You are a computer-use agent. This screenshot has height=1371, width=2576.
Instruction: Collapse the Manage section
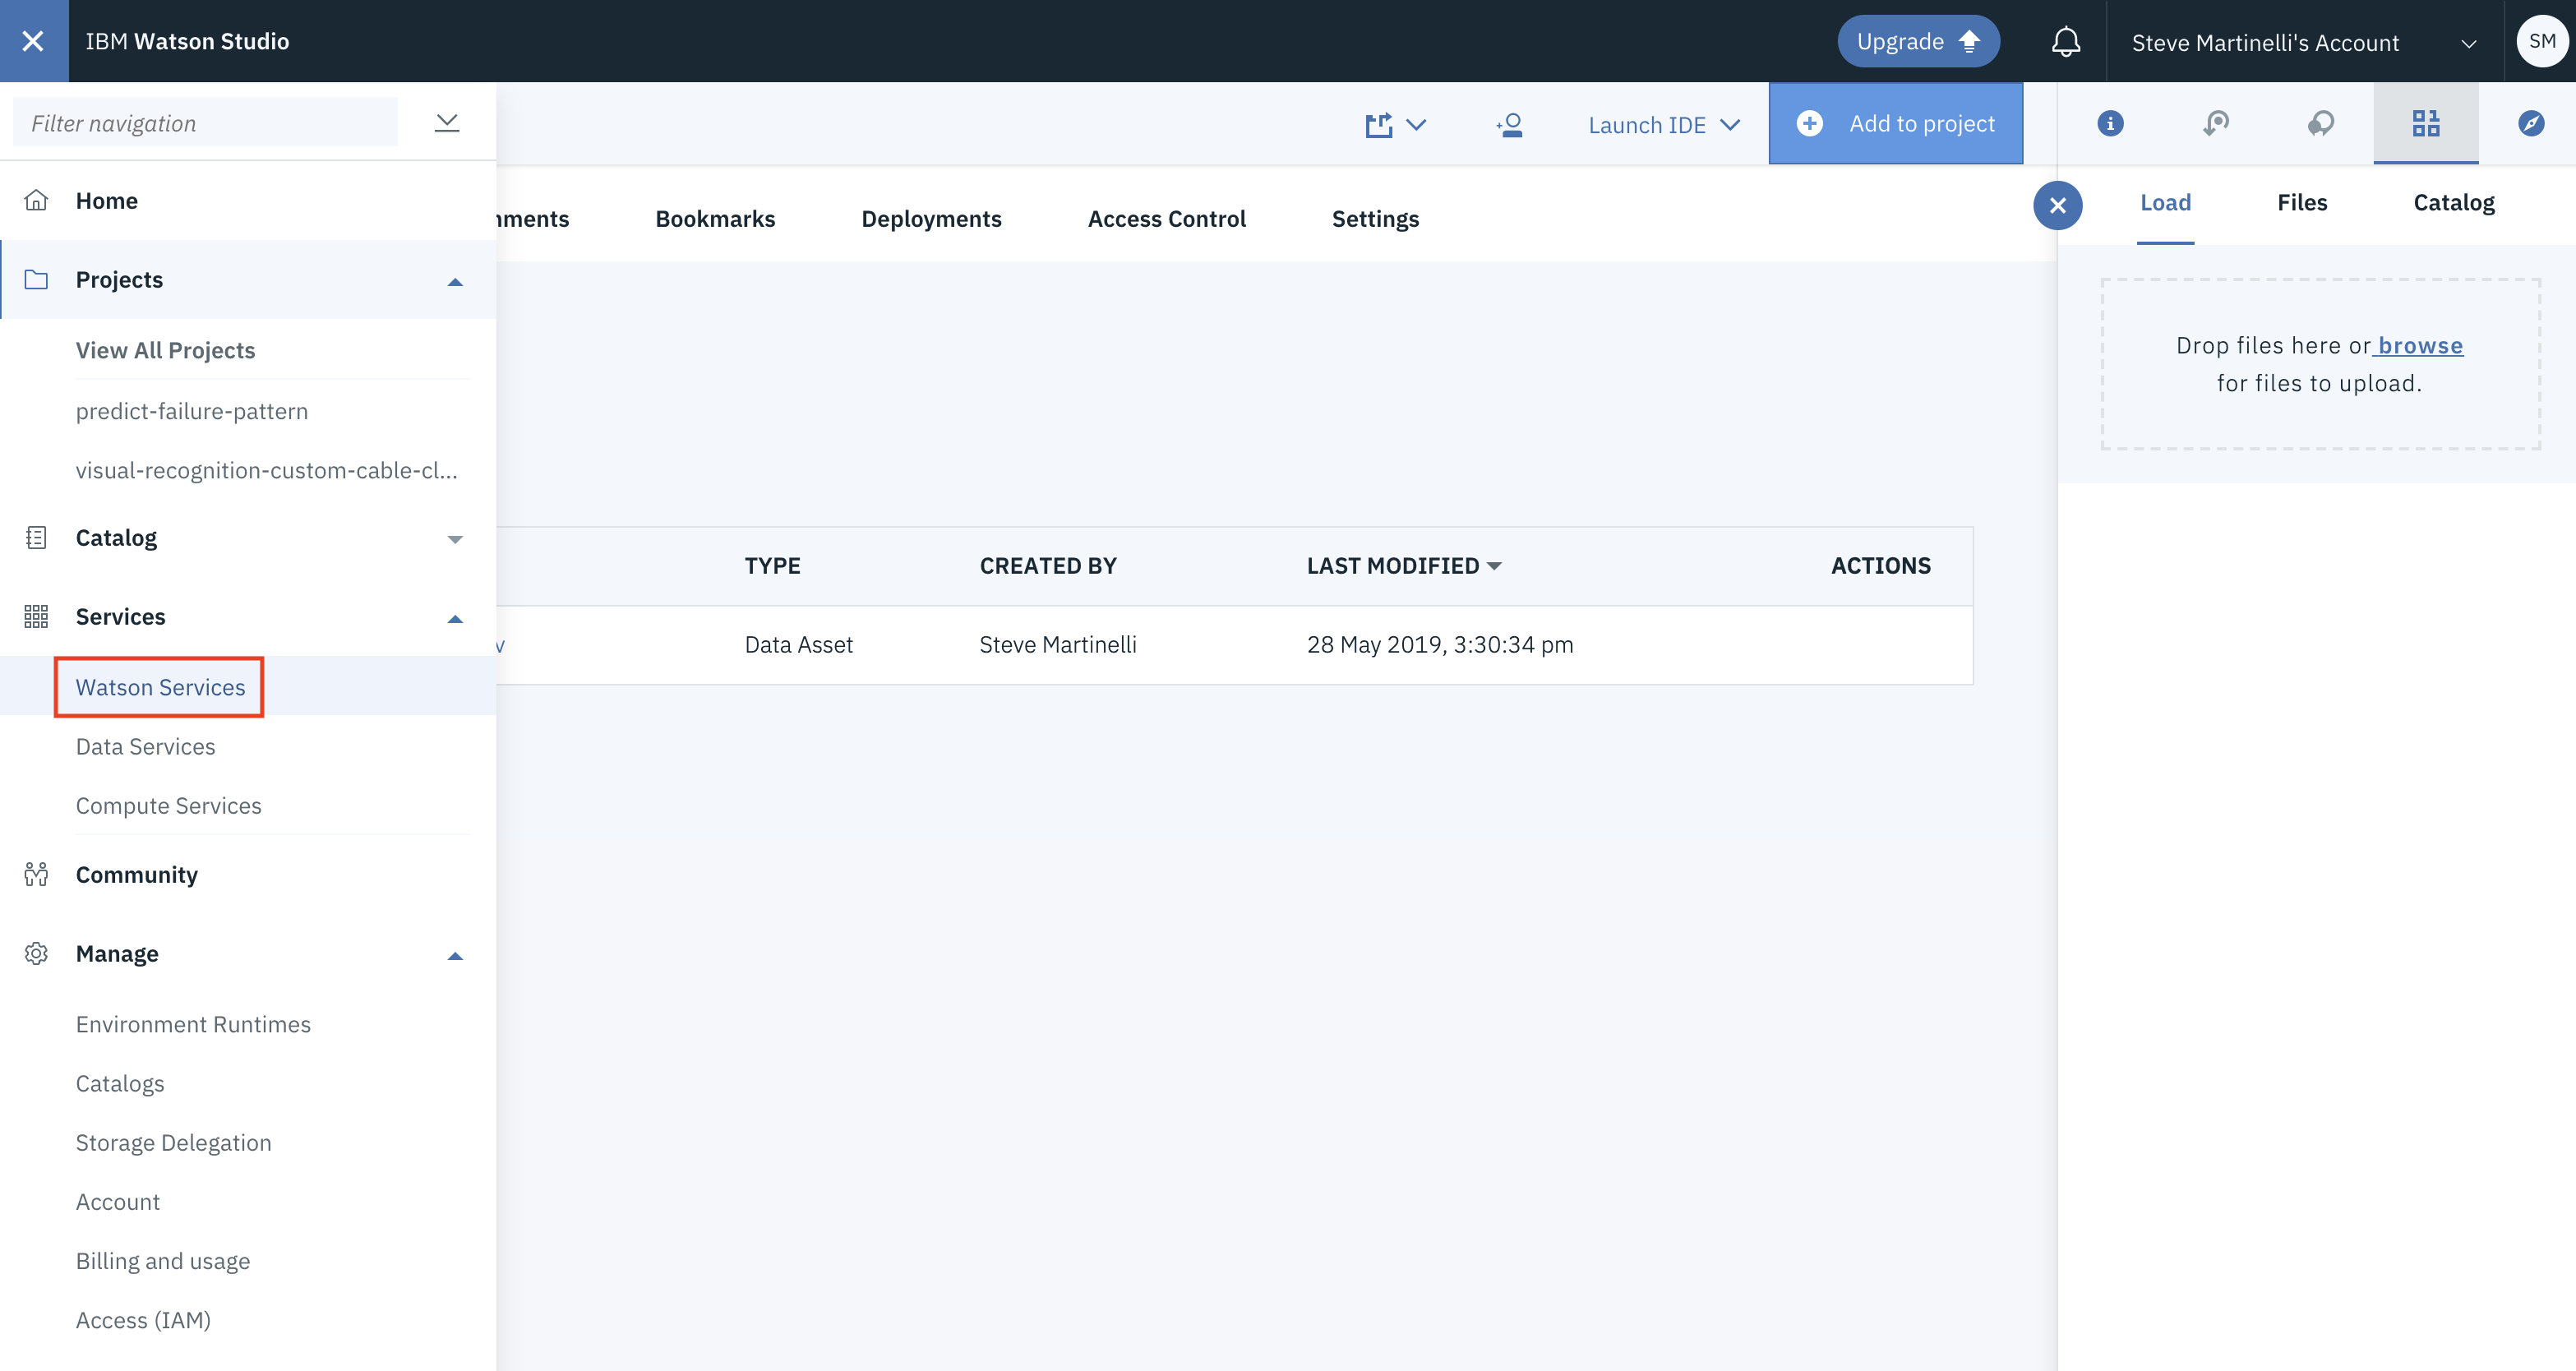click(455, 955)
